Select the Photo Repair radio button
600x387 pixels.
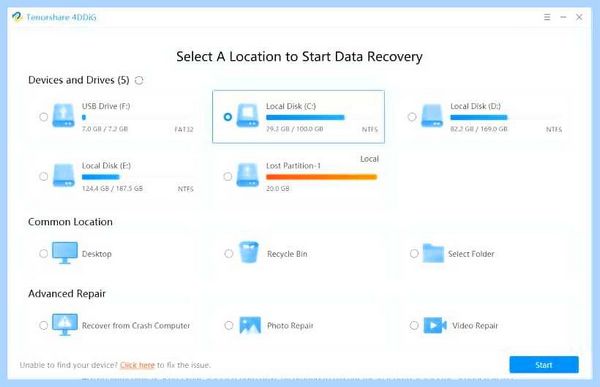point(229,325)
